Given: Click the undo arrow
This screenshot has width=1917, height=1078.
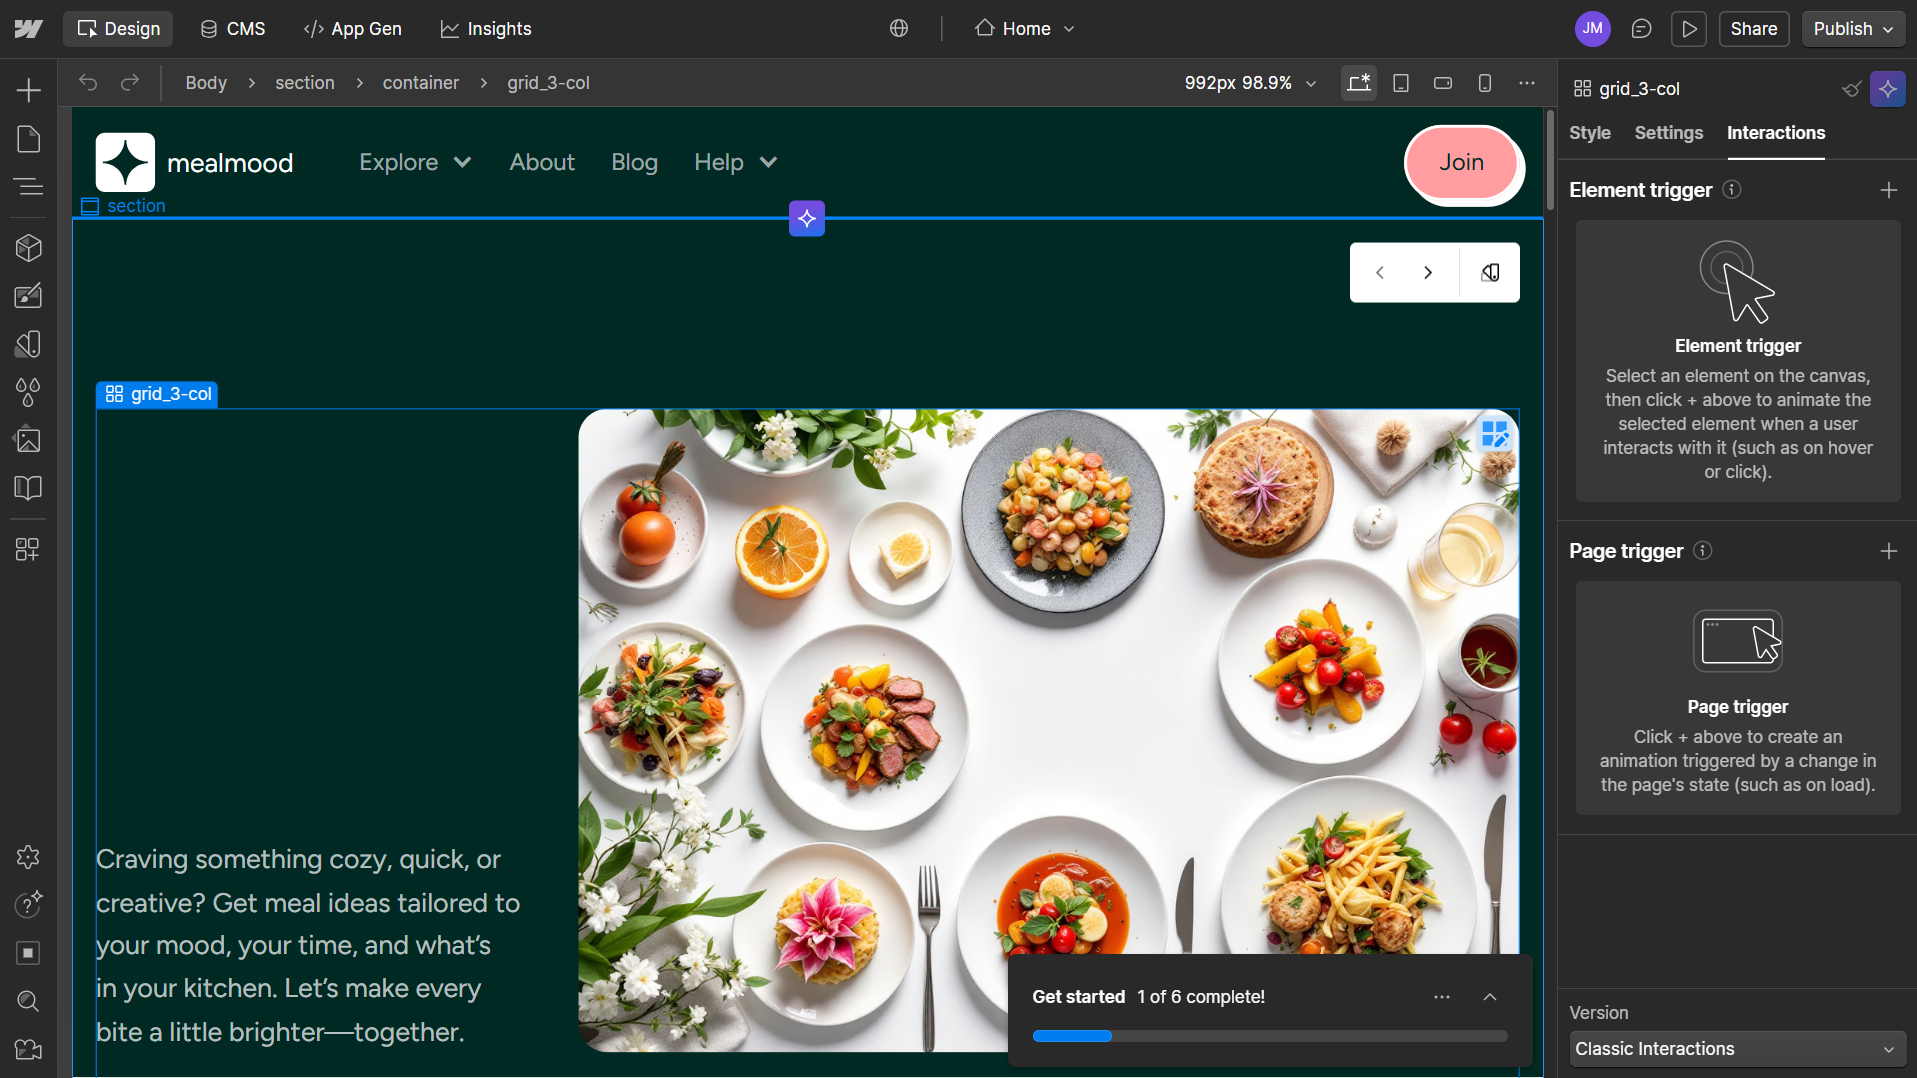Looking at the screenshot, I should (88, 83).
